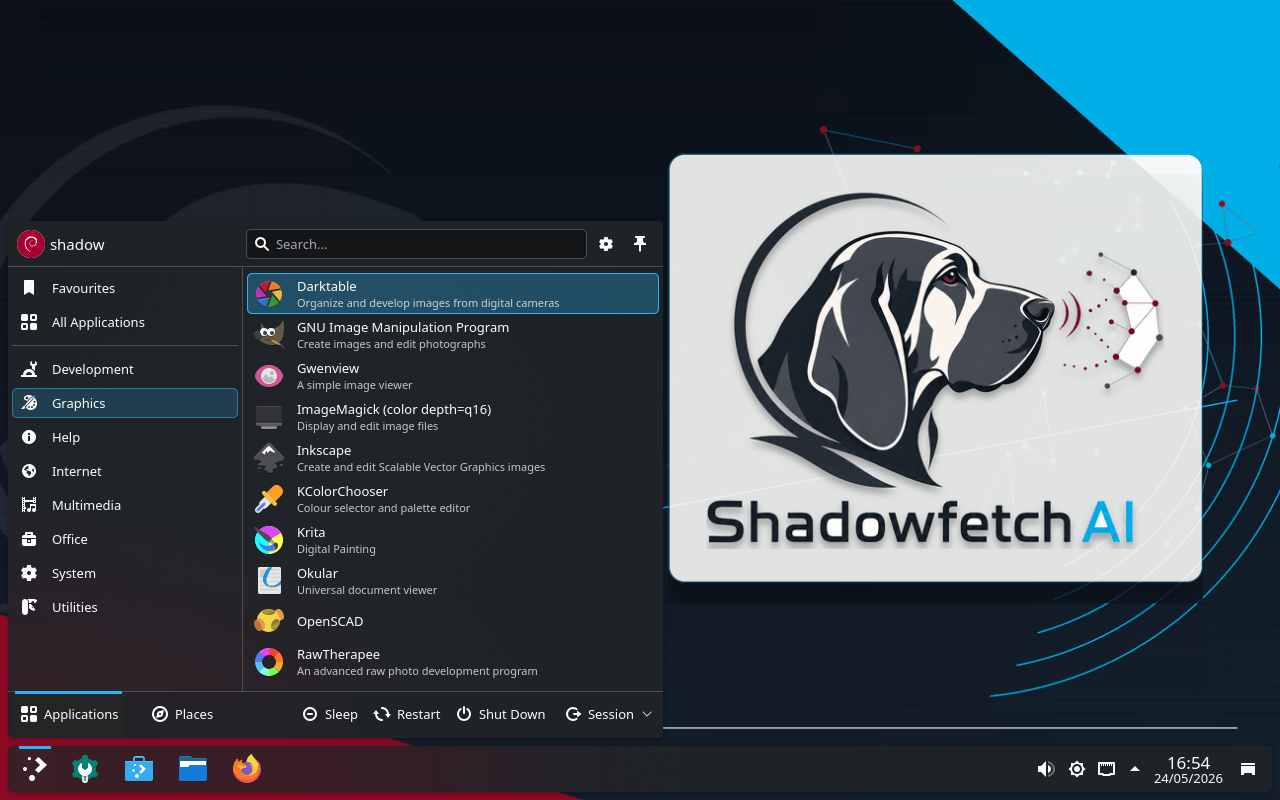Open the System category
Image resolution: width=1280 pixels, height=800 pixels.
pyautogui.click(x=125, y=573)
